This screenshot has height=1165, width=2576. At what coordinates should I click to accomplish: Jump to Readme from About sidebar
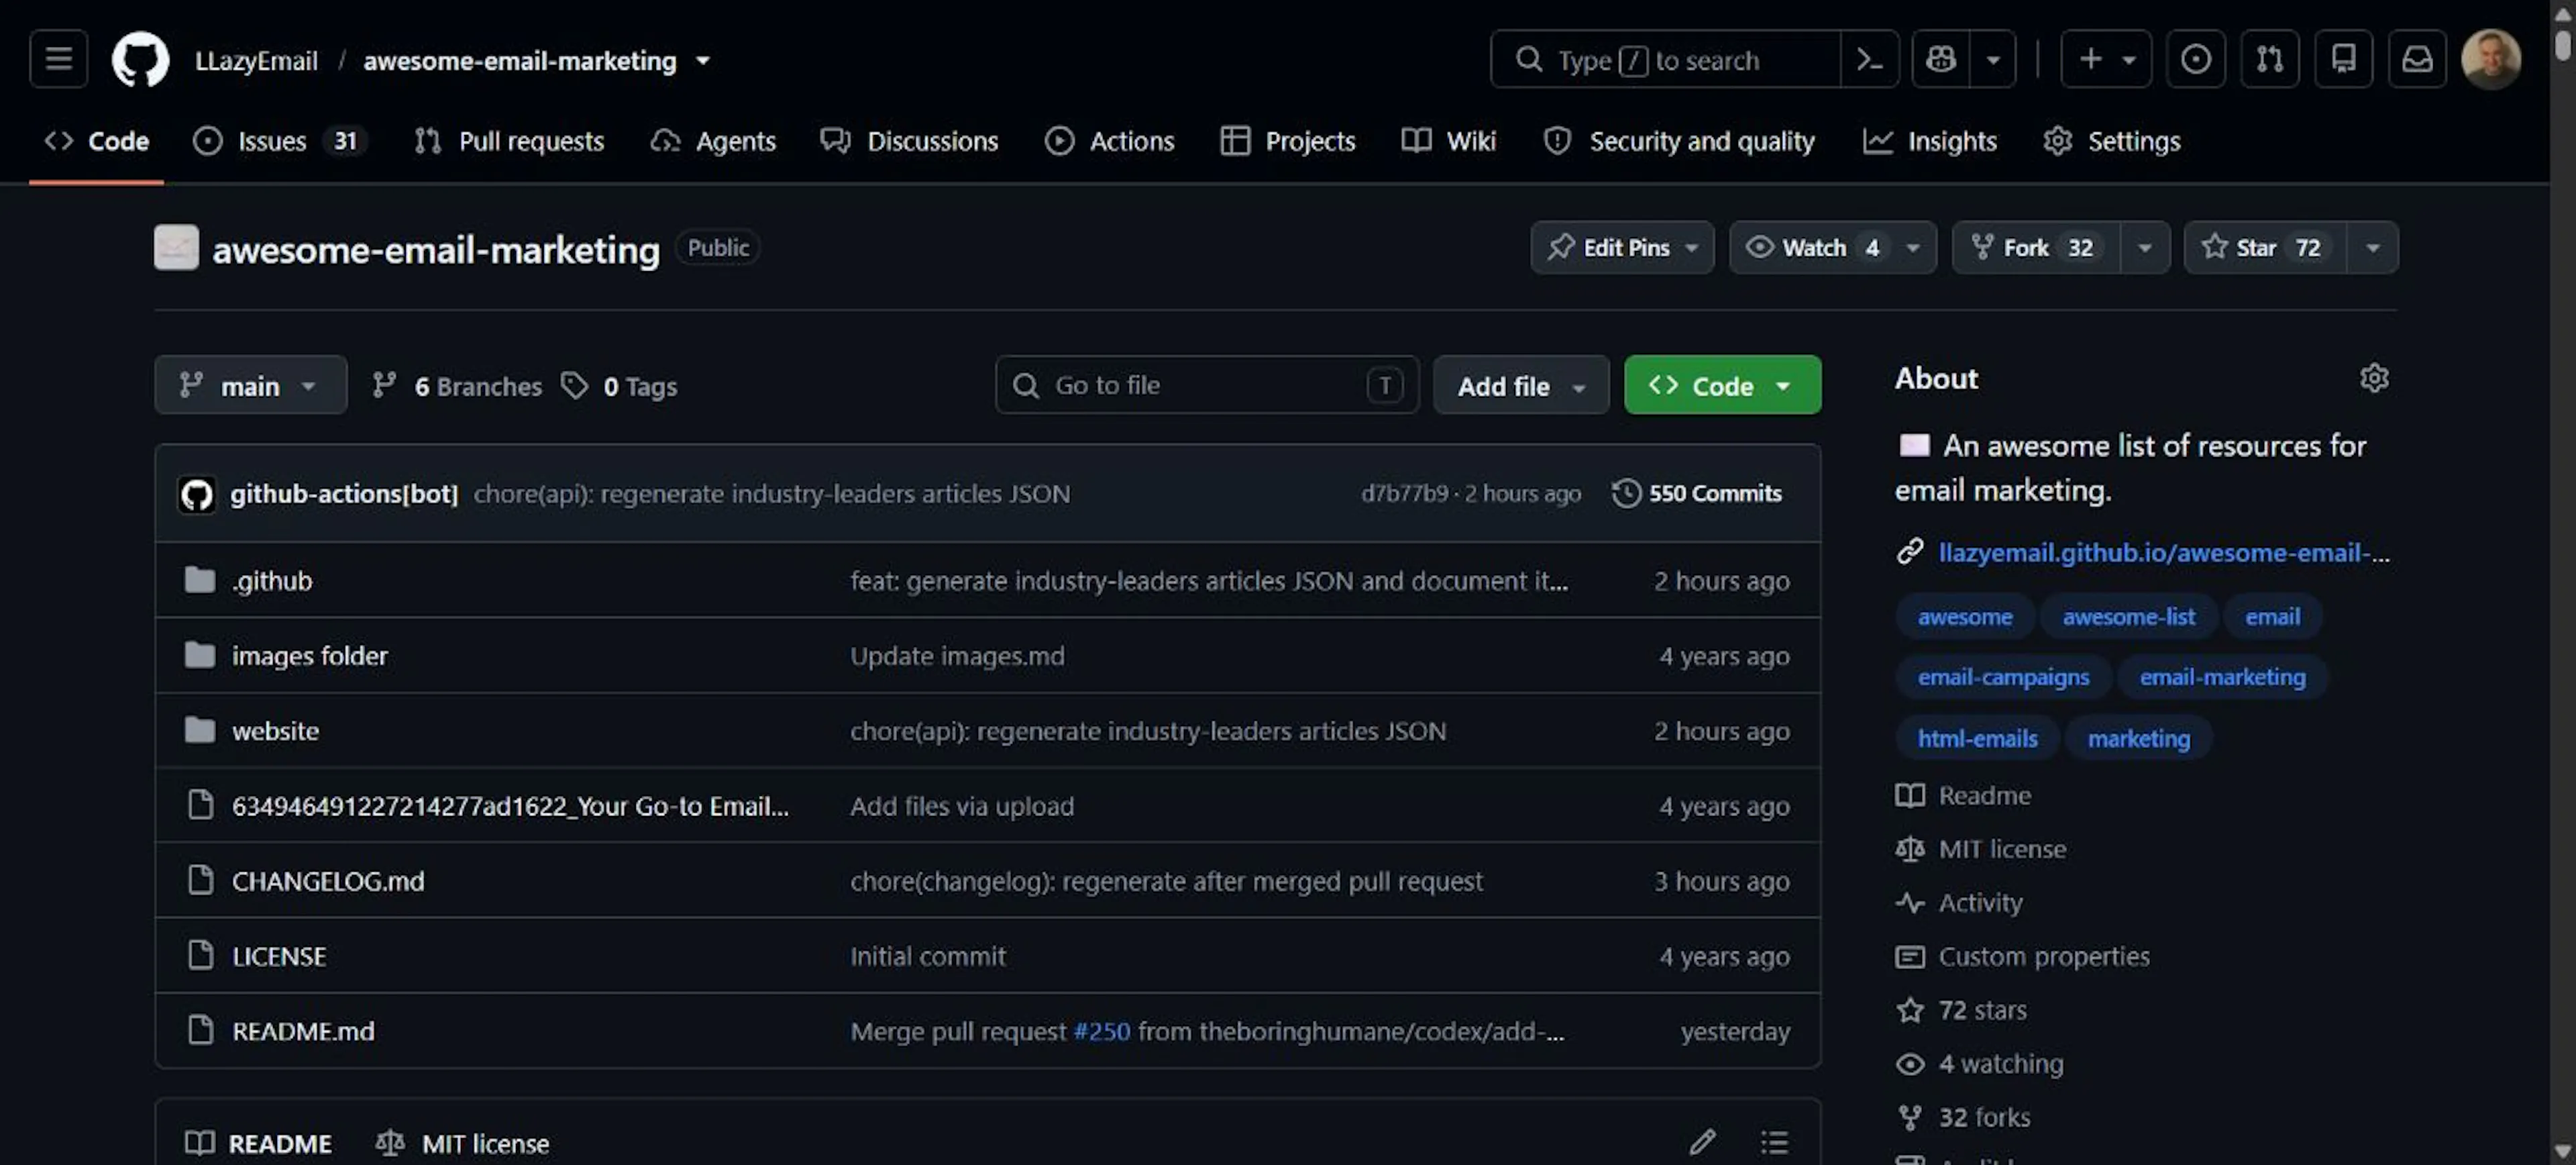[x=1964, y=795]
